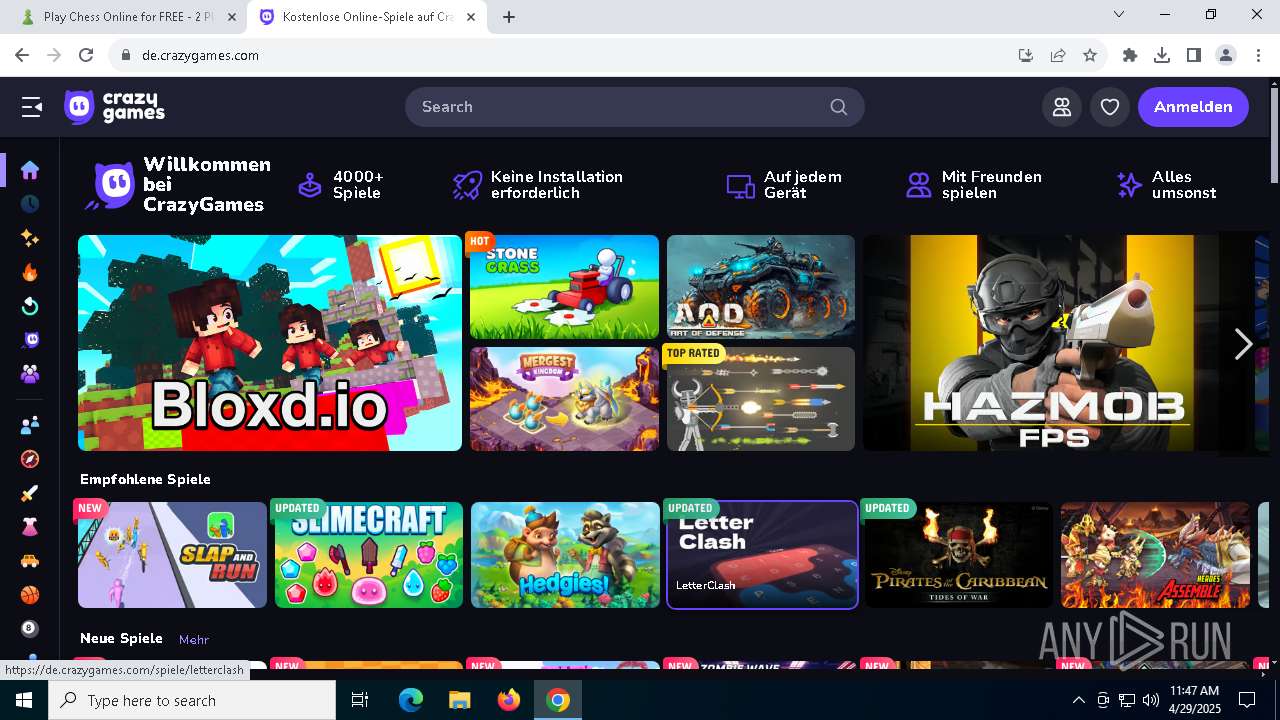The height and width of the screenshot is (720, 1280).
Task: Launch Microsoft Edge from taskbar
Action: point(410,700)
